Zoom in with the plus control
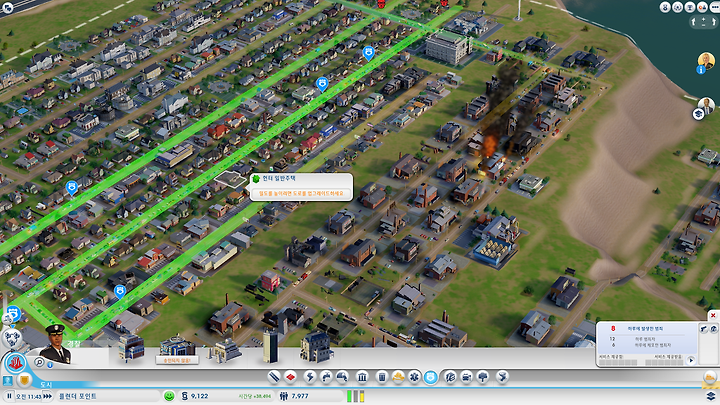This screenshot has width=720, height=405. 703,19
